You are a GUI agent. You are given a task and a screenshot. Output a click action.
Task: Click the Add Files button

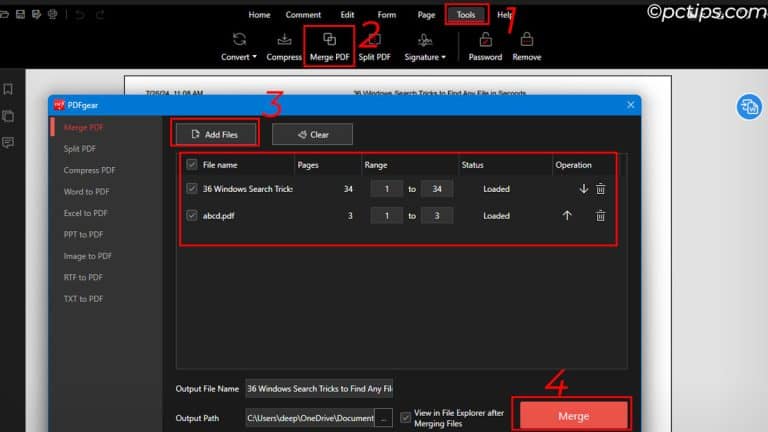[216, 134]
